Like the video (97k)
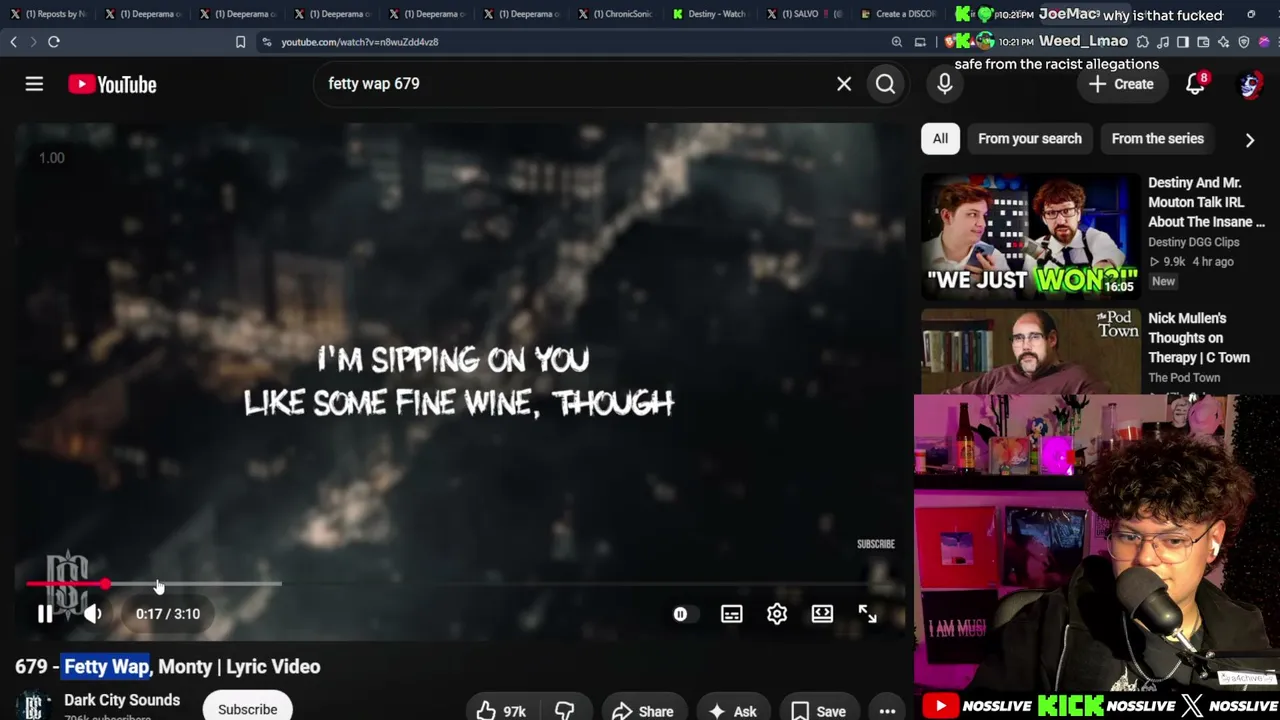Screen dimensions: 1280x720 tap(503, 711)
